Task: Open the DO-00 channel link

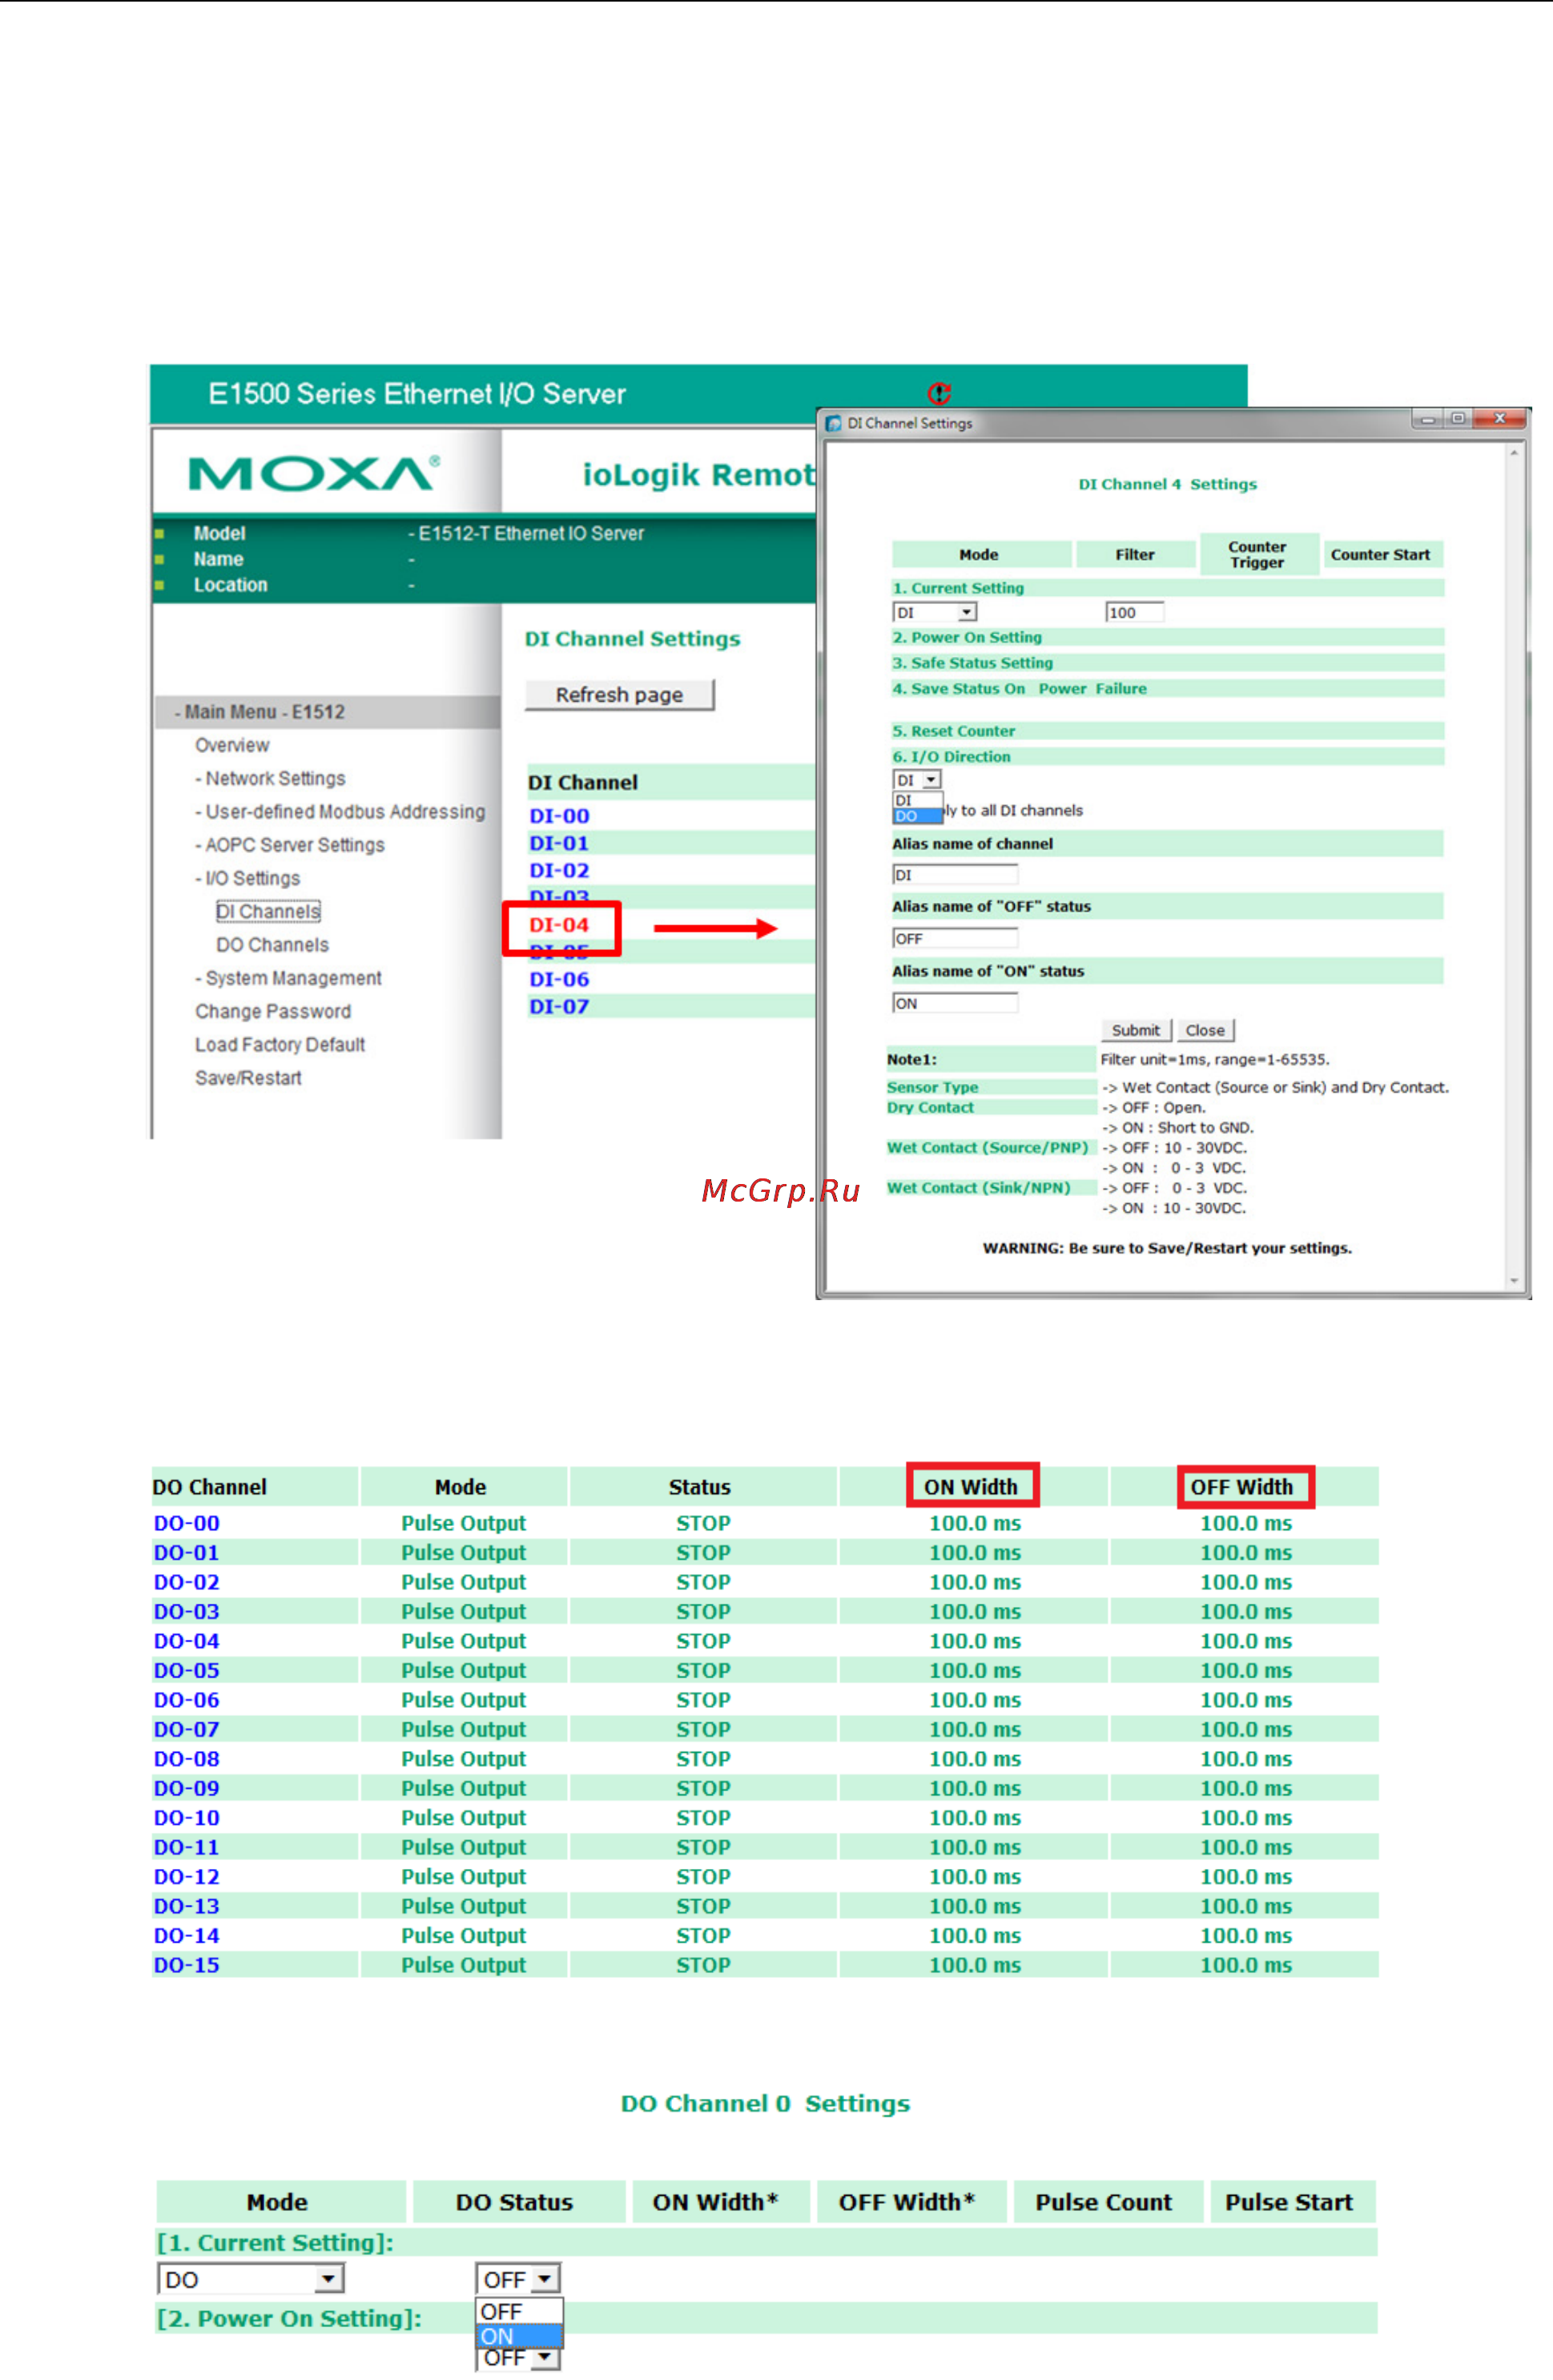Action: click(x=186, y=1523)
